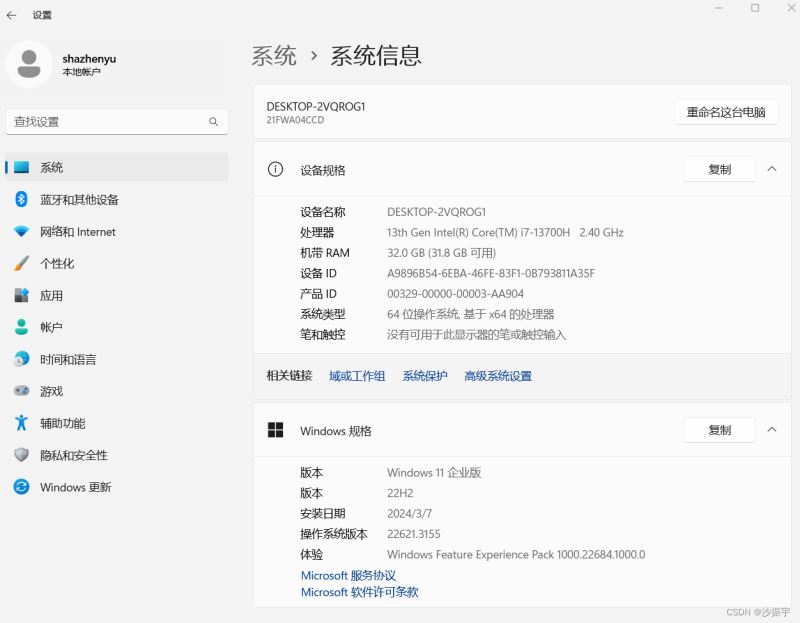Copy Windows specs with Windows 规格 复制 button

coord(719,430)
